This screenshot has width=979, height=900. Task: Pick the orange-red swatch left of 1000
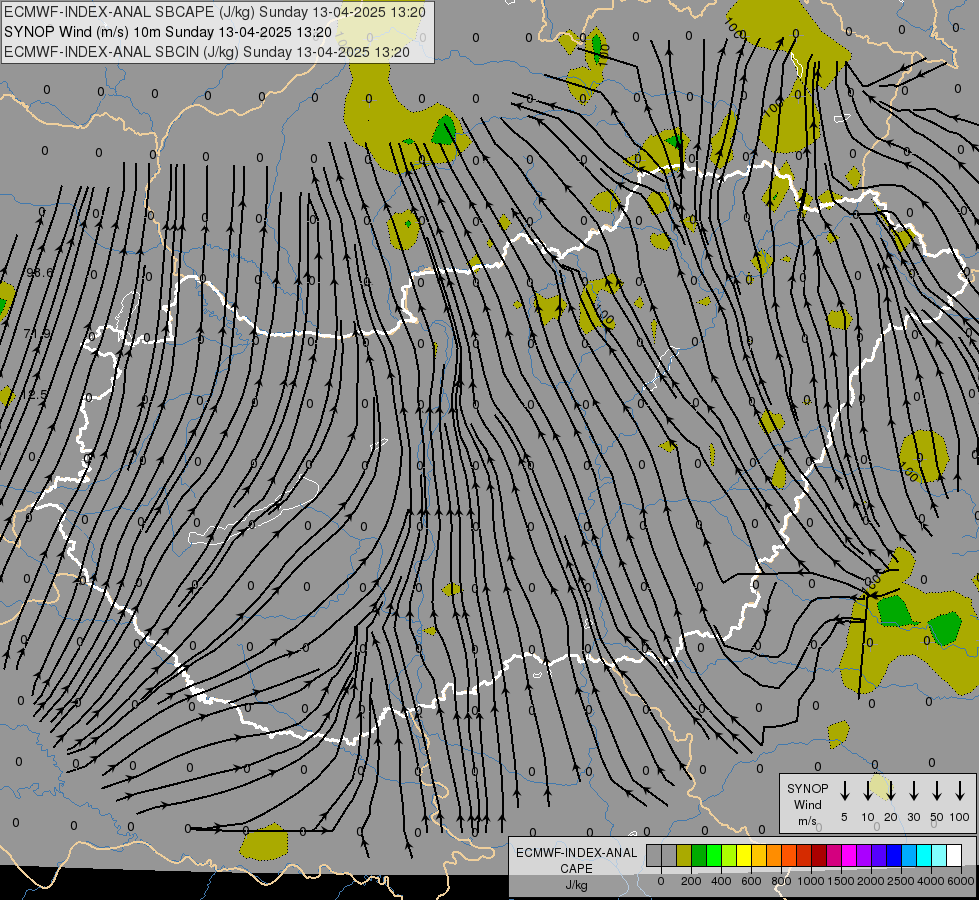click(x=804, y=855)
